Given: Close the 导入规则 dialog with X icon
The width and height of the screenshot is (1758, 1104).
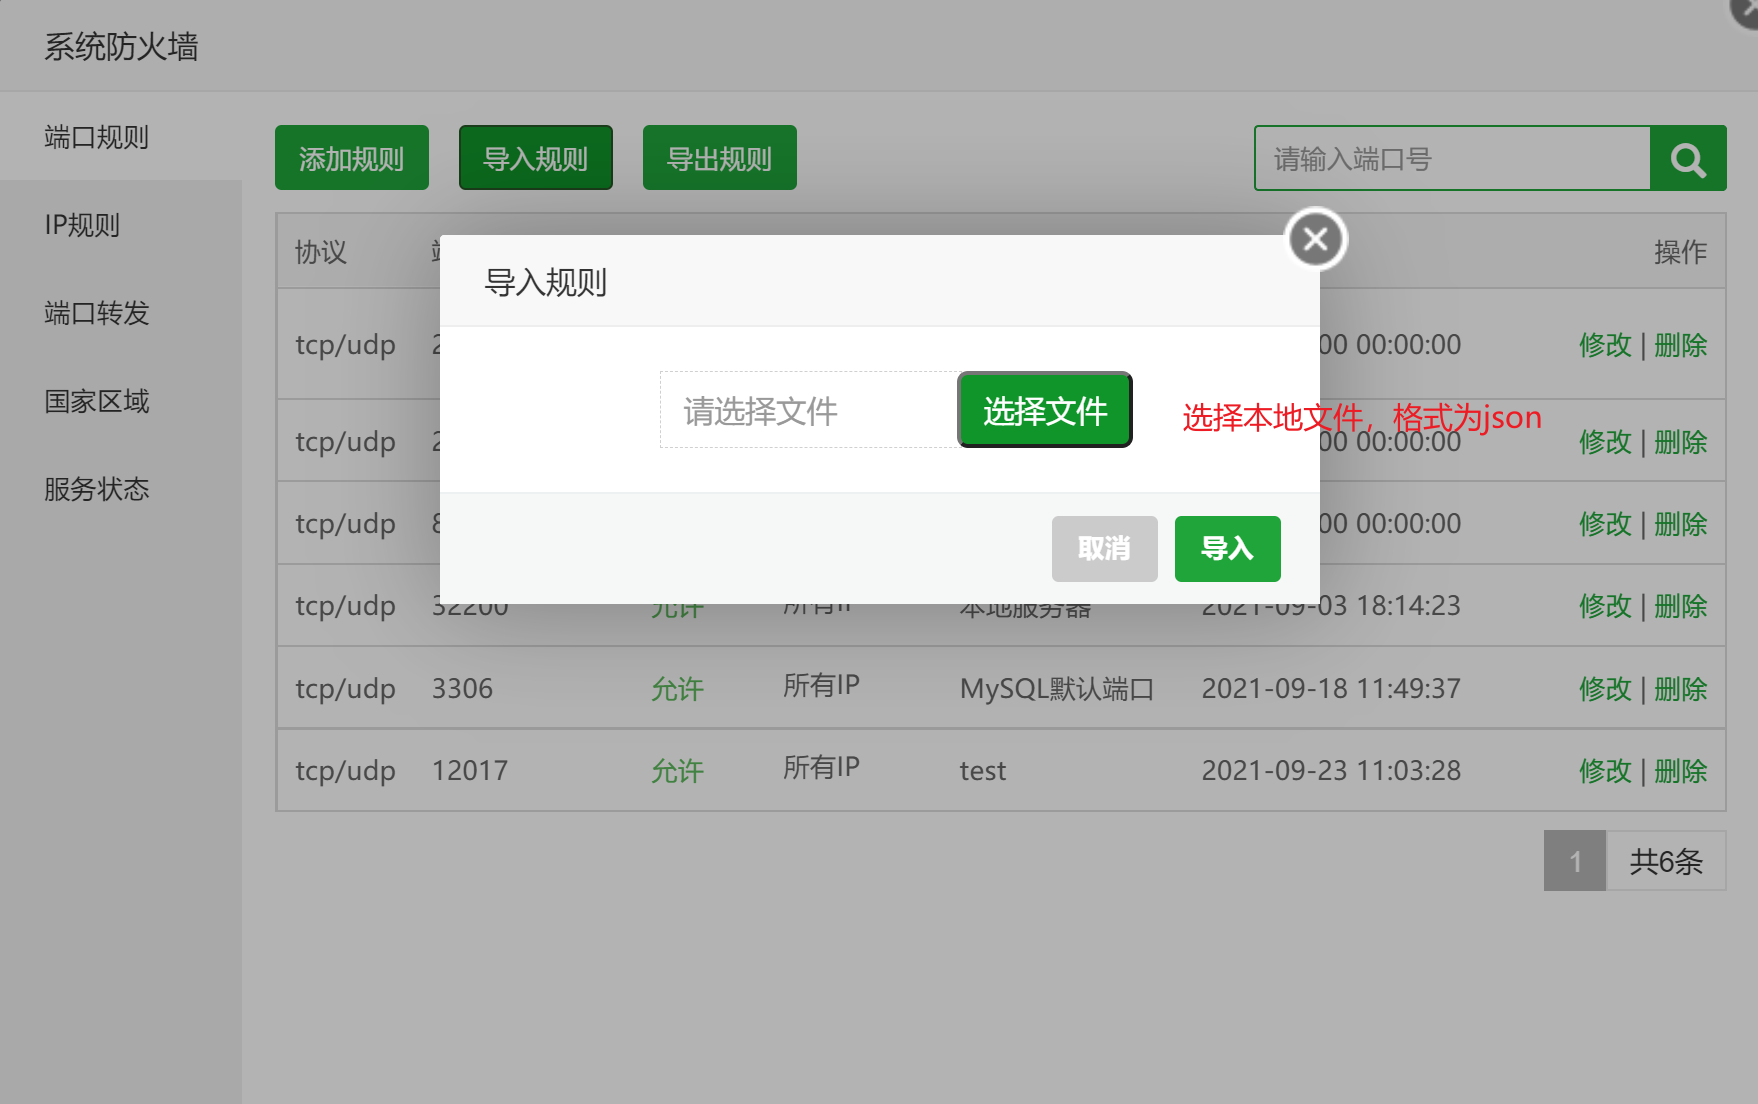Looking at the screenshot, I should pyautogui.click(x=1316, y=239).
